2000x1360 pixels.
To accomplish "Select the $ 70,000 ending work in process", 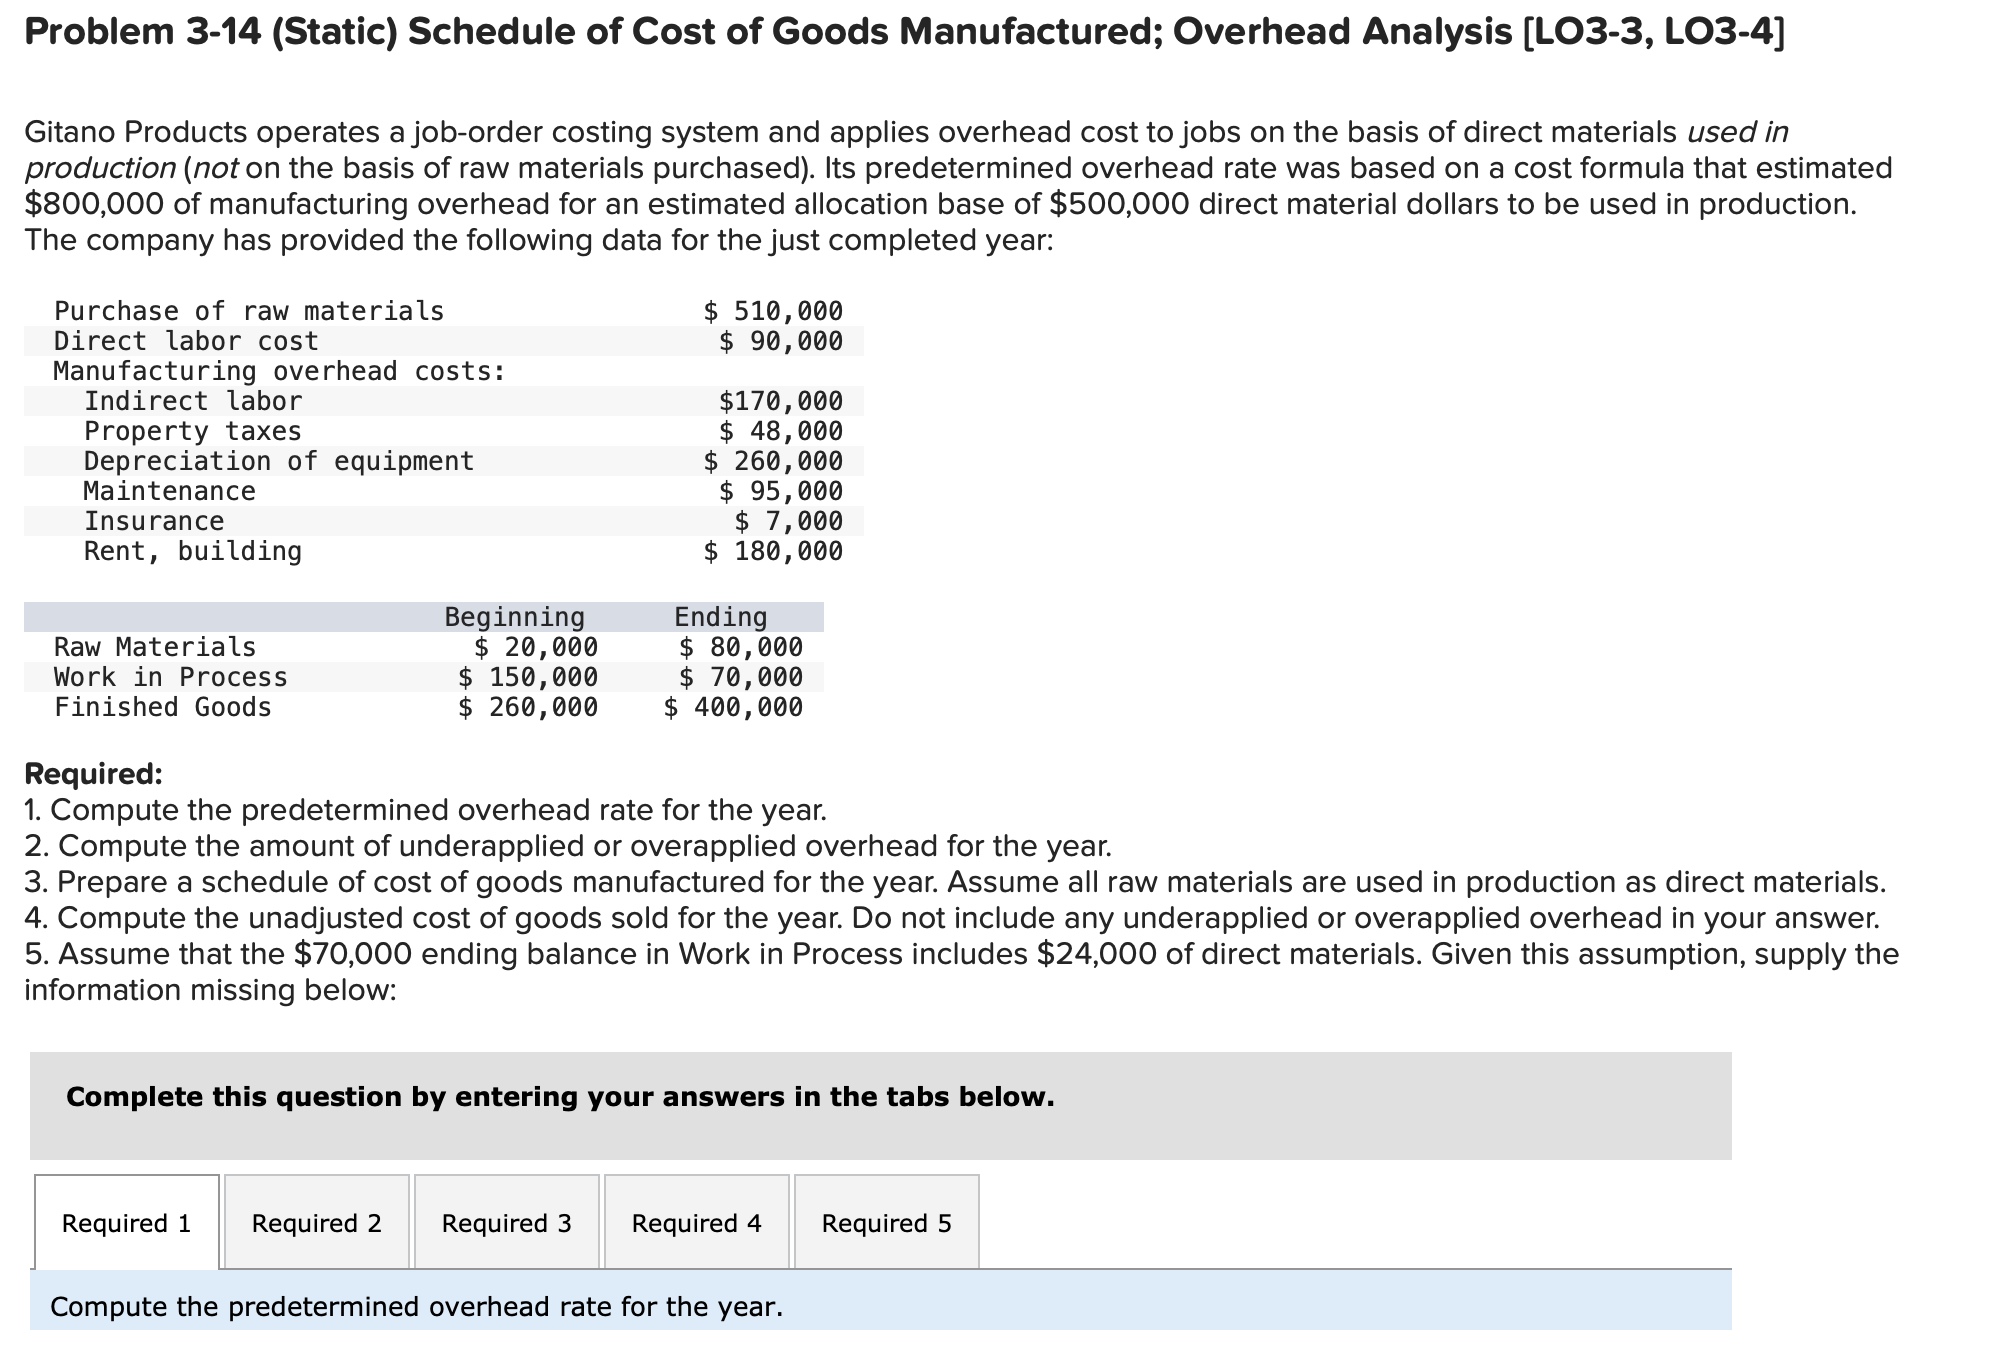I will 741,677.
